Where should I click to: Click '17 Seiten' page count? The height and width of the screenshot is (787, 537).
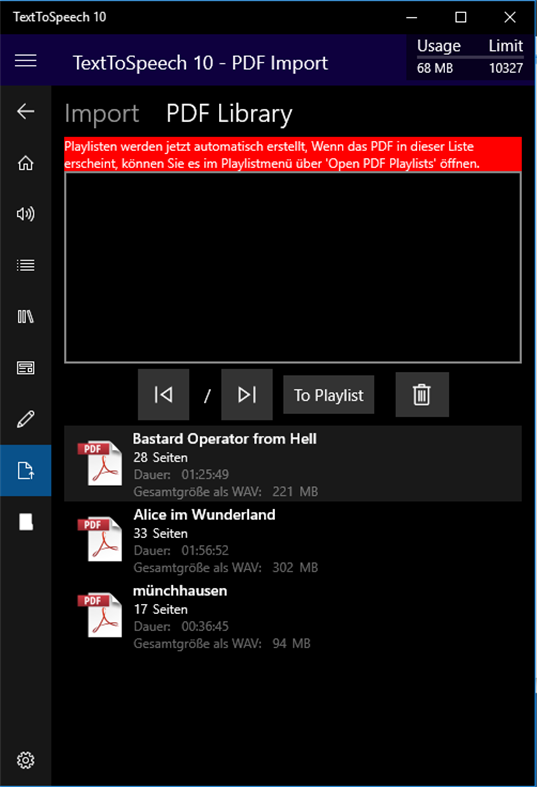tap(161, 609)
